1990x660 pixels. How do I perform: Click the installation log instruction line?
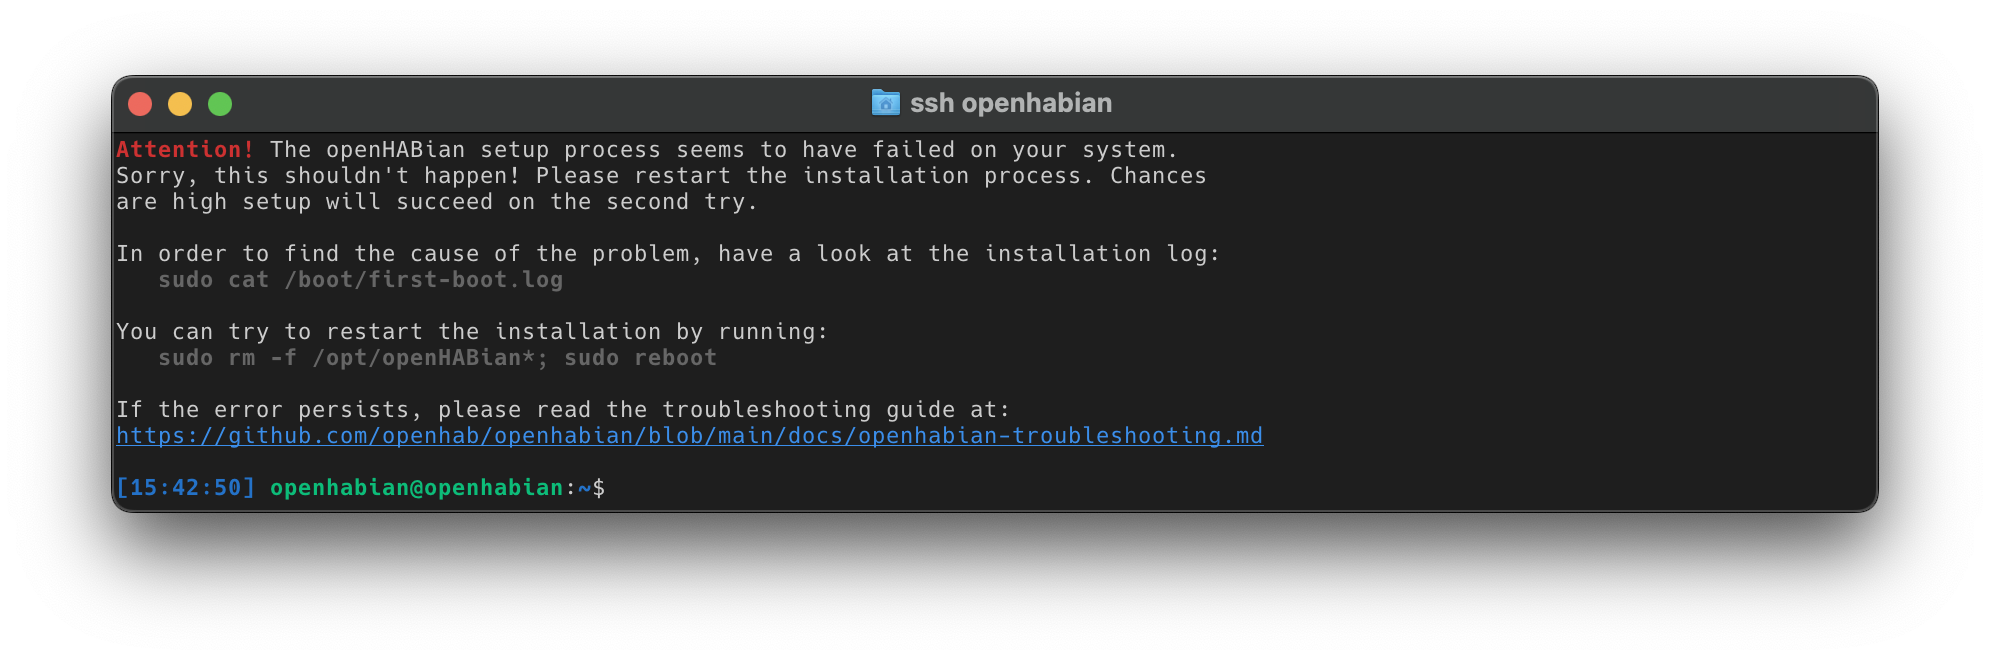point(668,253)
